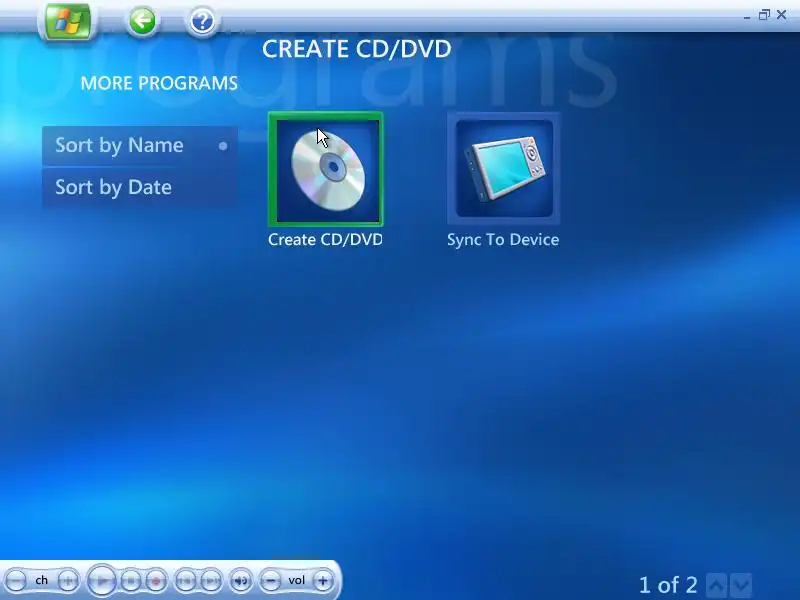Start recording with the red Record button
The width and height of the screenshot is (800, 600).
pos(156,581)
